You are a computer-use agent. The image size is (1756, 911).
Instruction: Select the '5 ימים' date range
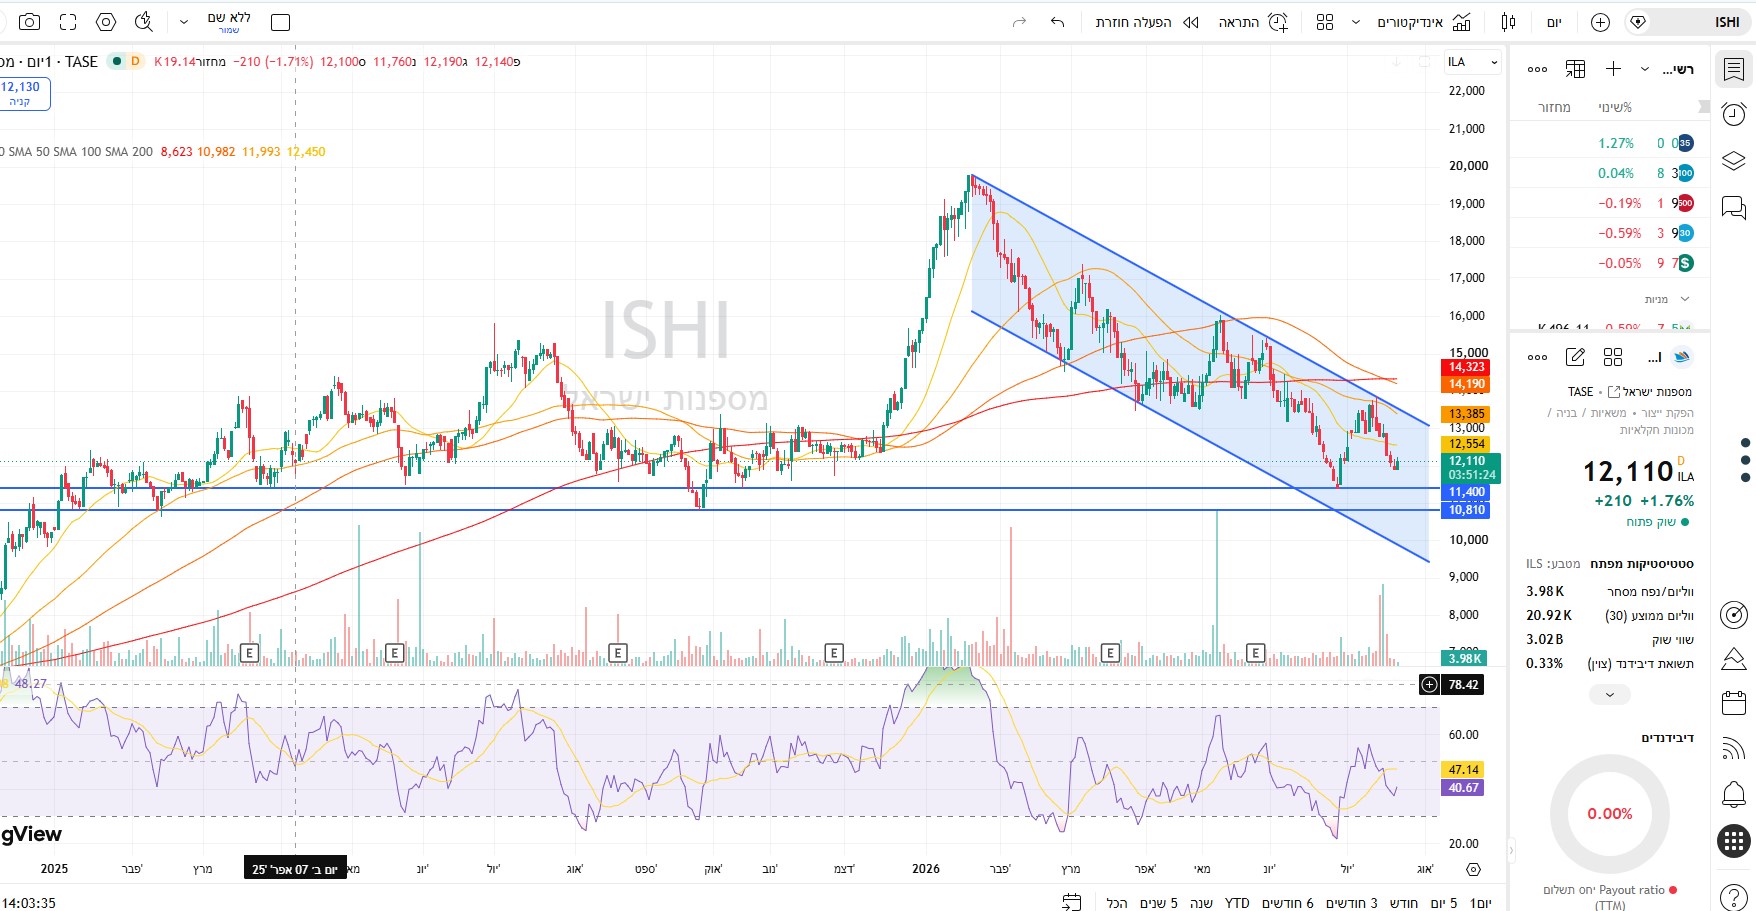point(1444,902)
